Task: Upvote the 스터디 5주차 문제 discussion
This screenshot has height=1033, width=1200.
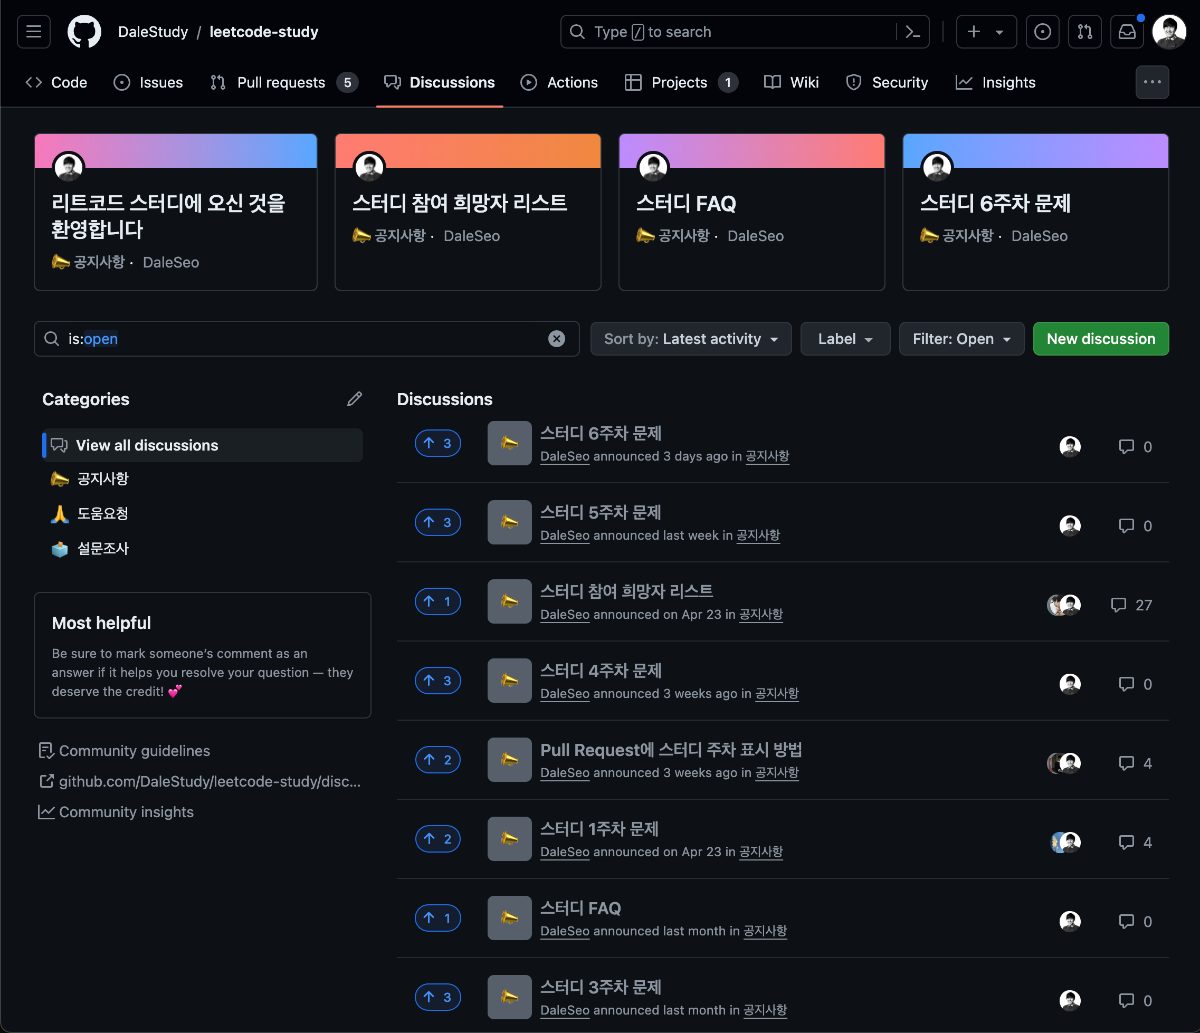Action: pos(438,522)
